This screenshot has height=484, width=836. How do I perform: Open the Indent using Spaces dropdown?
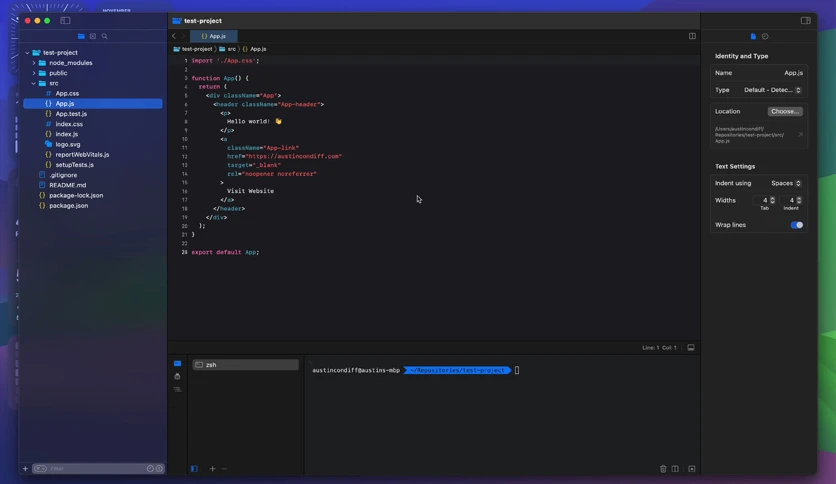coord(786,183)
